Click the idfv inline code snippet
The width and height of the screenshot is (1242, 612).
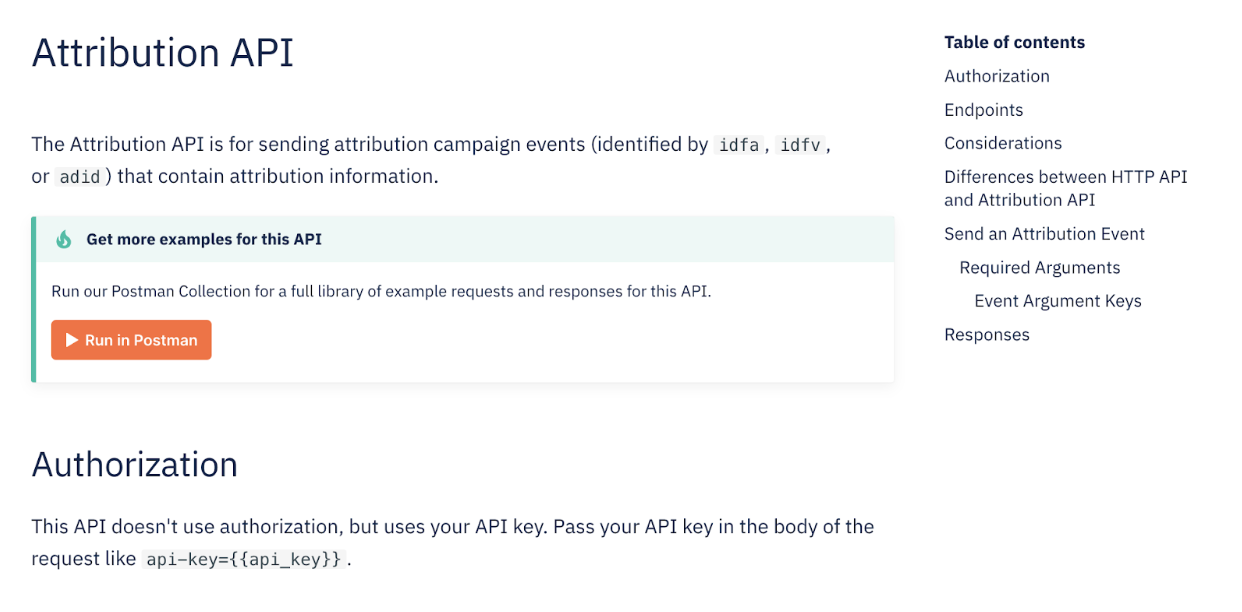(800, 145)
